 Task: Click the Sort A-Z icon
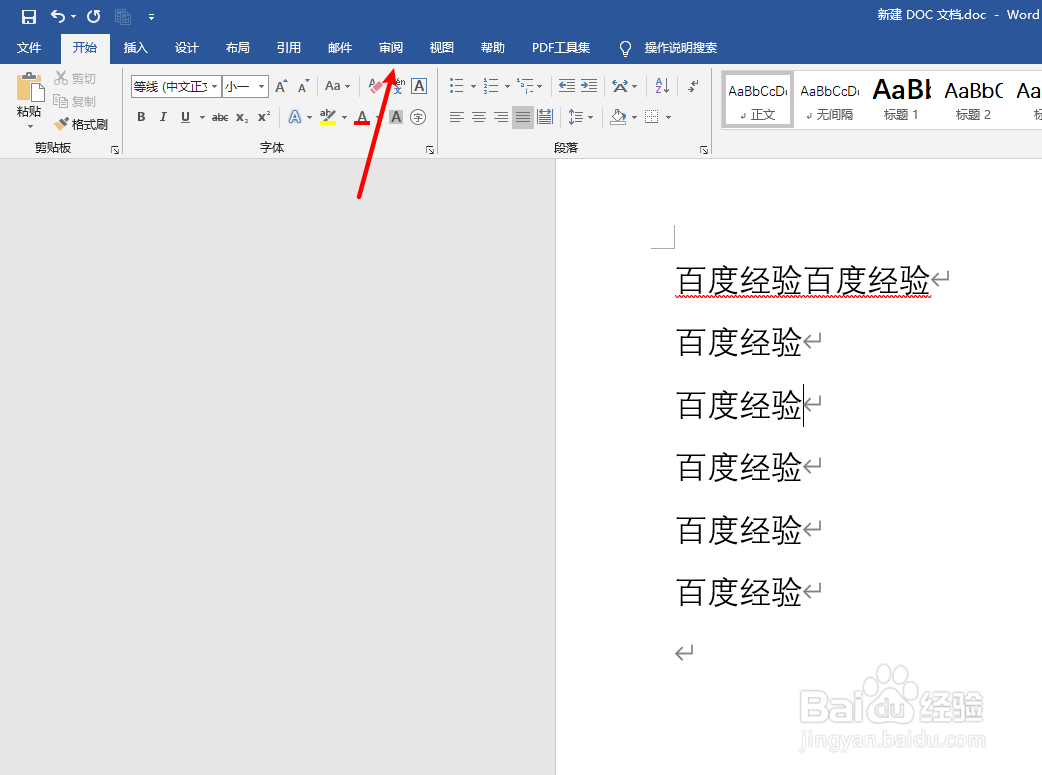point(662,86)
